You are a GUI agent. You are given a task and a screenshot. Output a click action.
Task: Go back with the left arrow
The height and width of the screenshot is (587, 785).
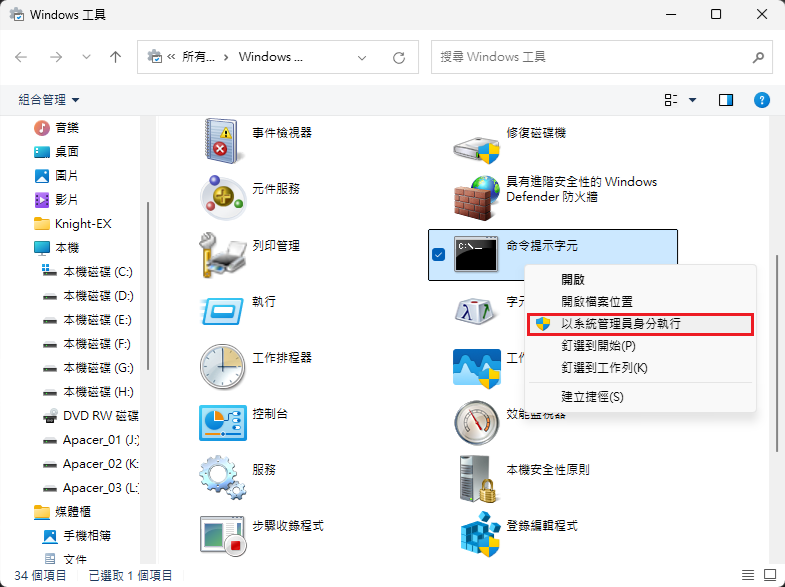coord(21,57)
